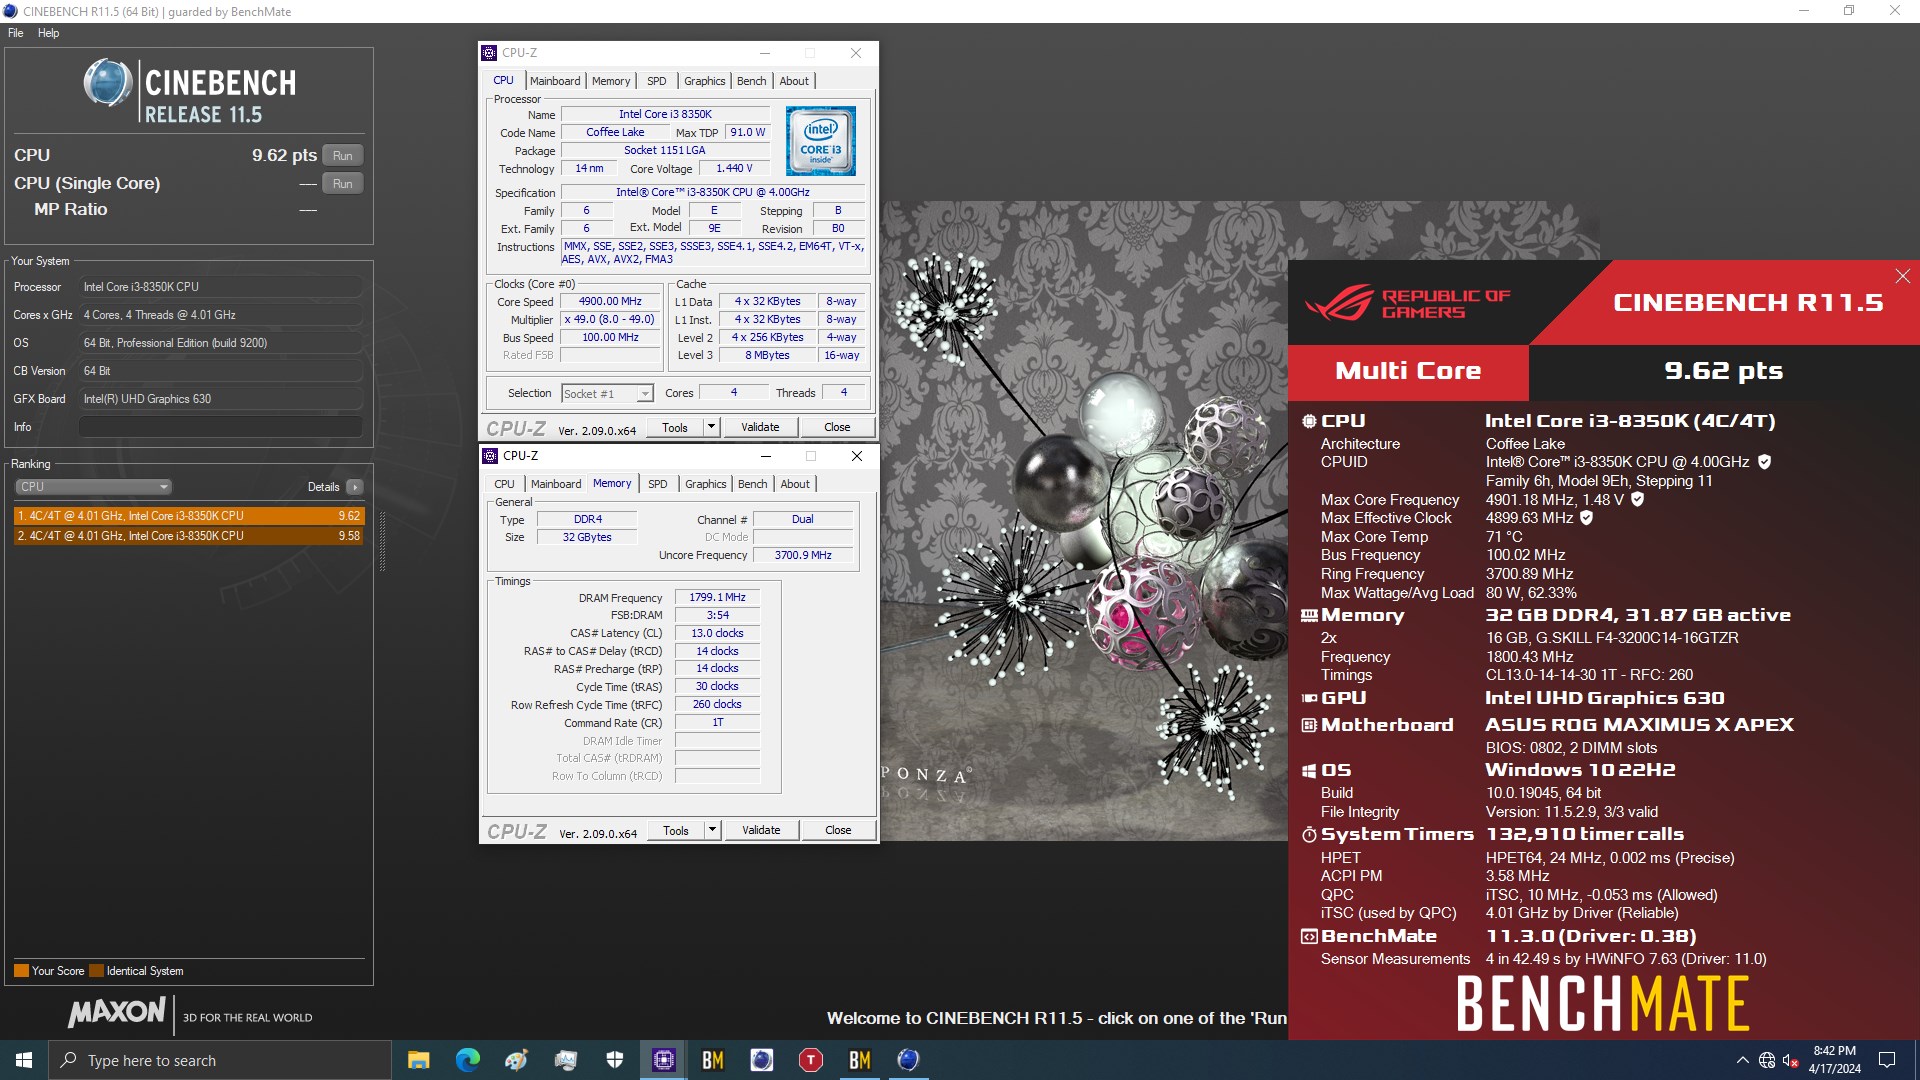
Task: Click verified shield icon next to CPUID
Action: pyautogui.click(x=1764, y=462)
